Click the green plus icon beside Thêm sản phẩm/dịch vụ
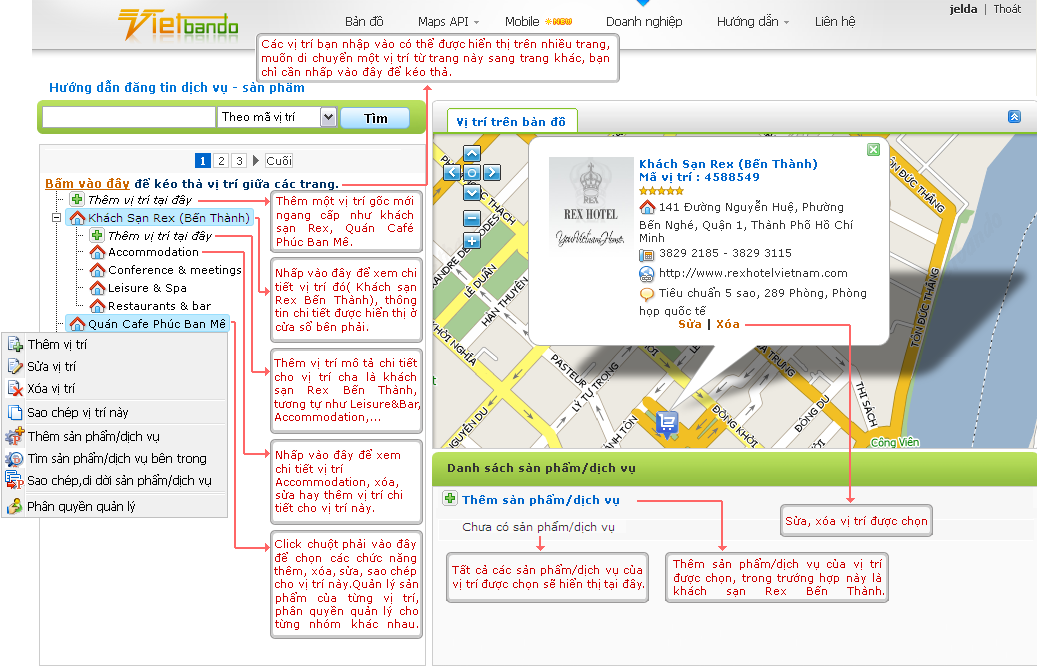Screen dimensions: 1037x668 (x=450, y=498)
